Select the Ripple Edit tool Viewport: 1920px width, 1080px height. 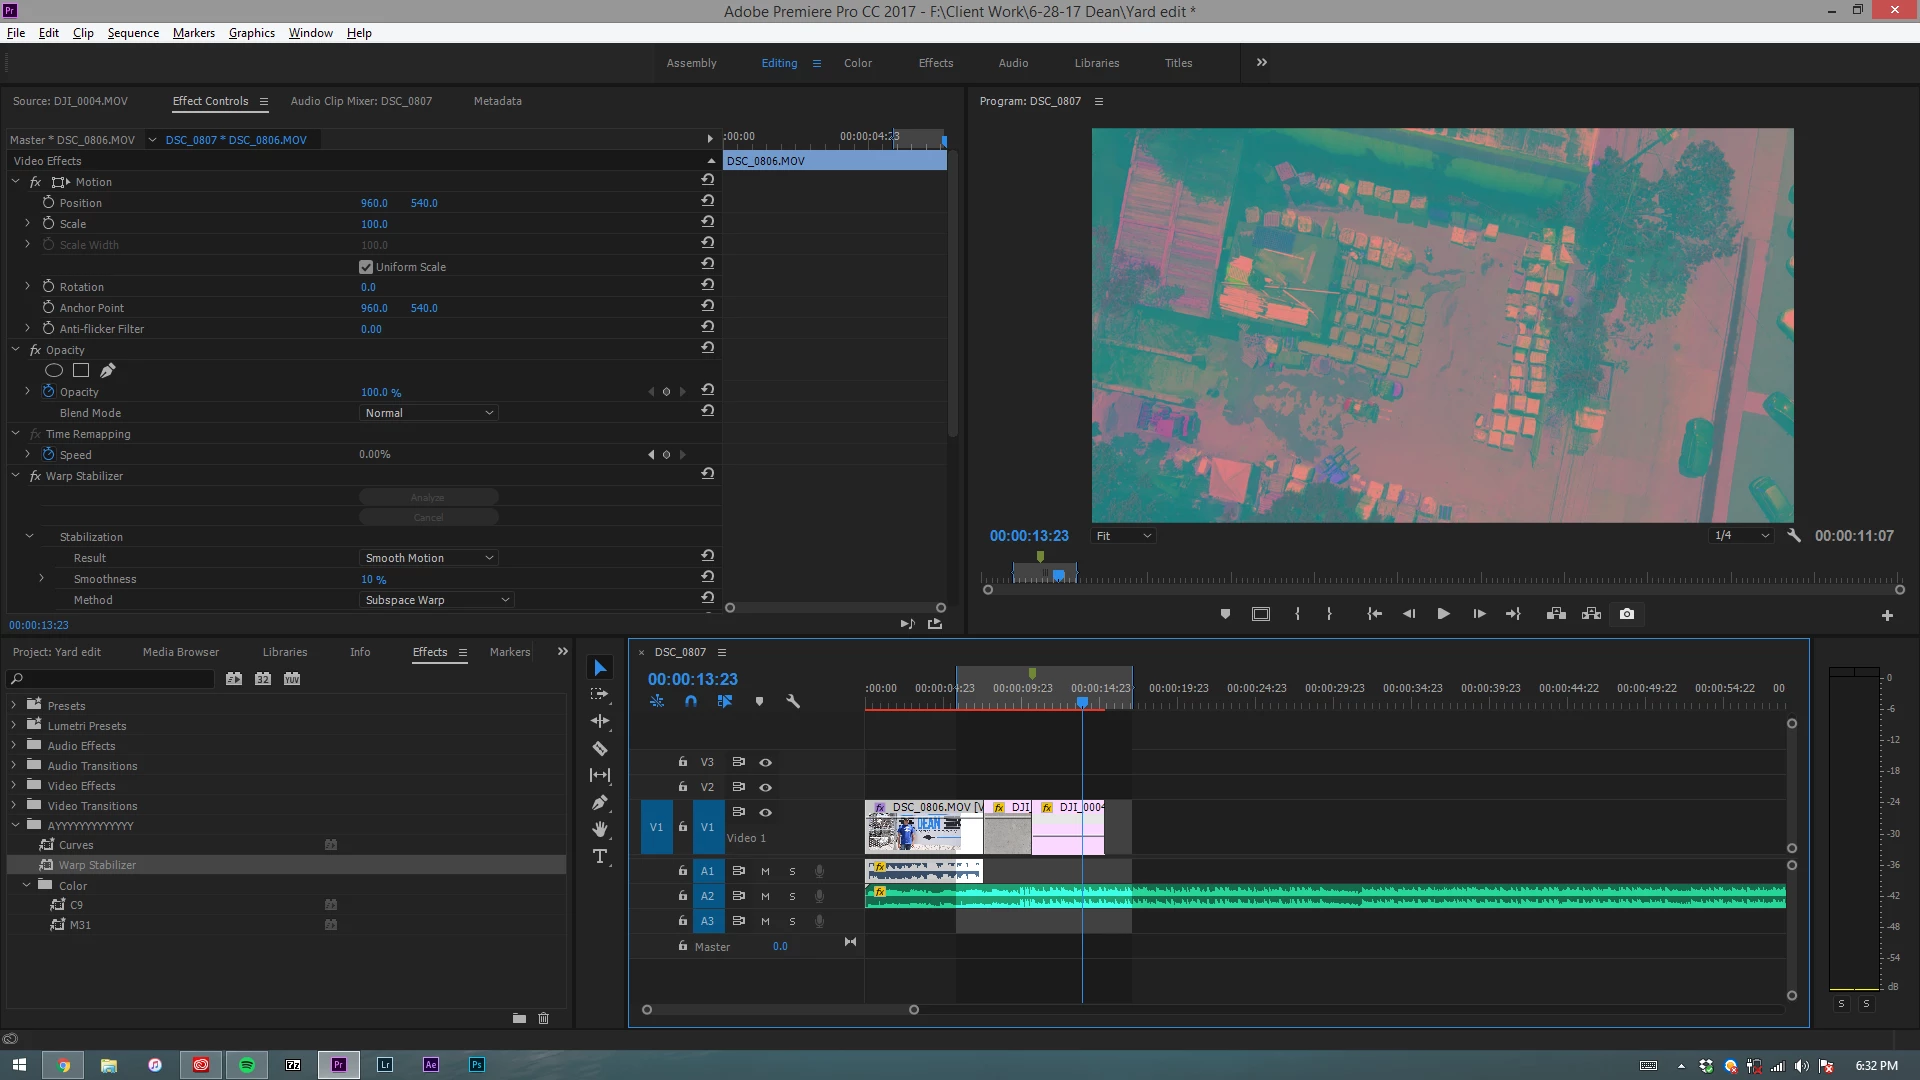[600, 721]
